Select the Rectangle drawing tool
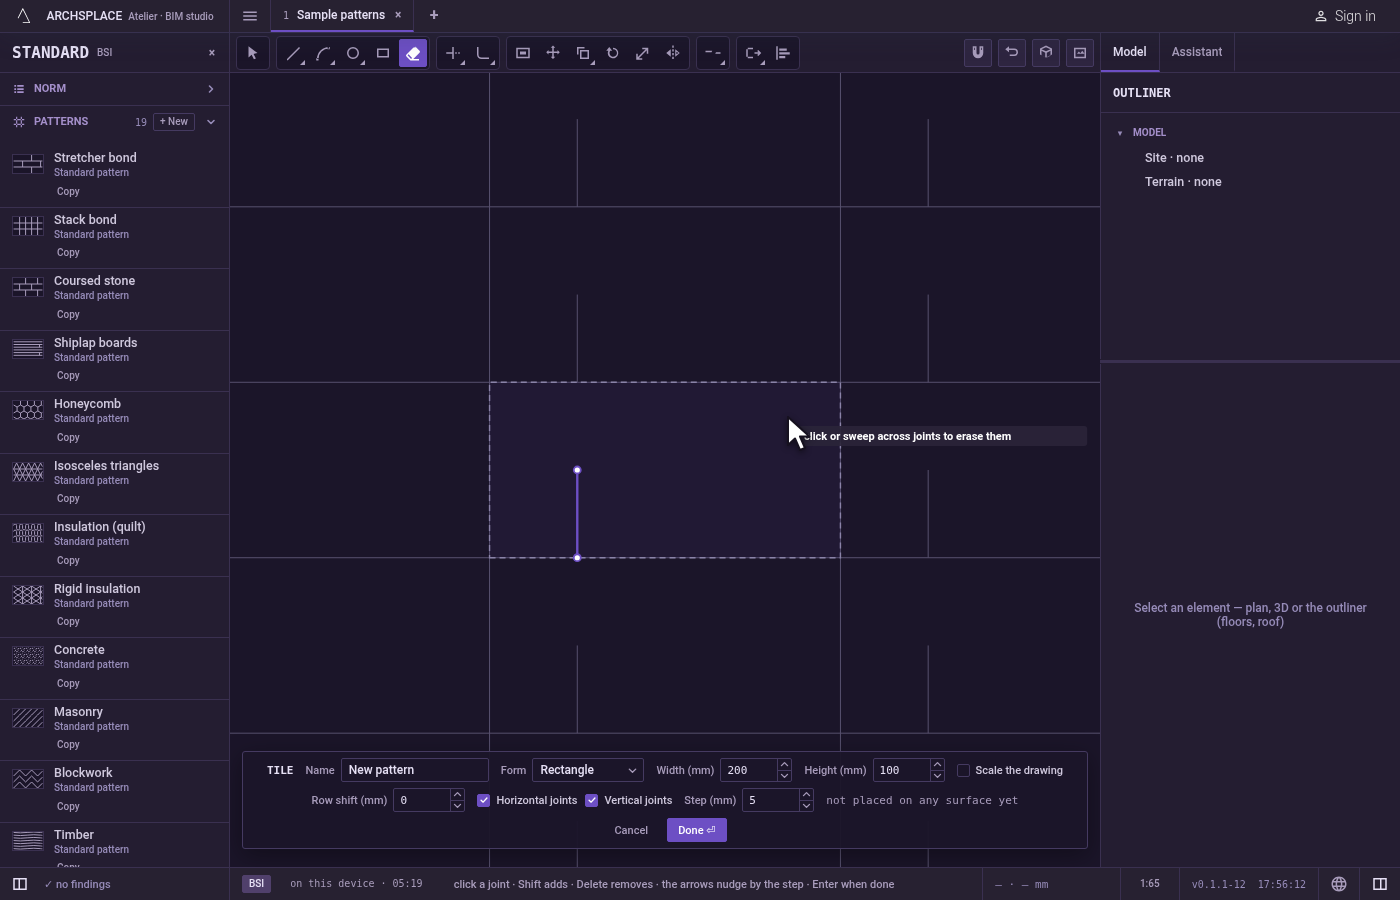 pyautogui.click(x=383, y=53)
